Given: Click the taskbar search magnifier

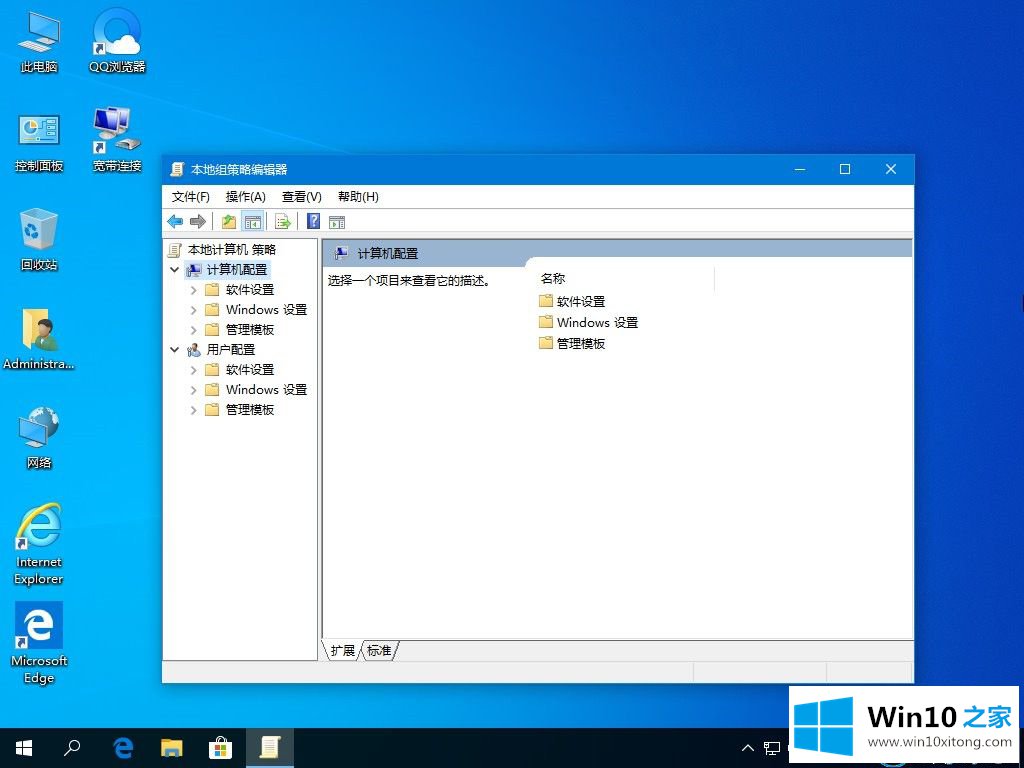Looking at the screenshot, I should click(x=72, y=748).
